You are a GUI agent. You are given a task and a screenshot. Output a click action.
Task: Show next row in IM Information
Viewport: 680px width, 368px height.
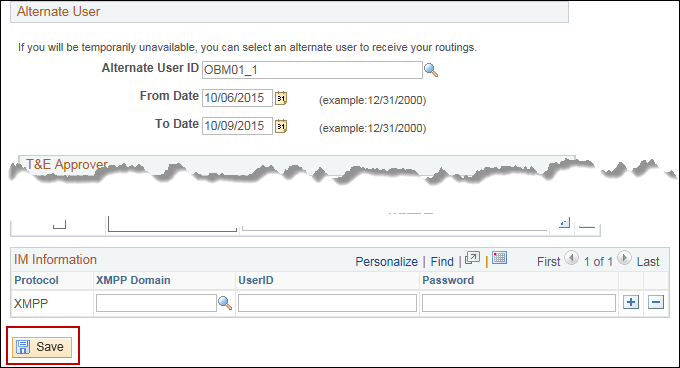coord(624,258)
